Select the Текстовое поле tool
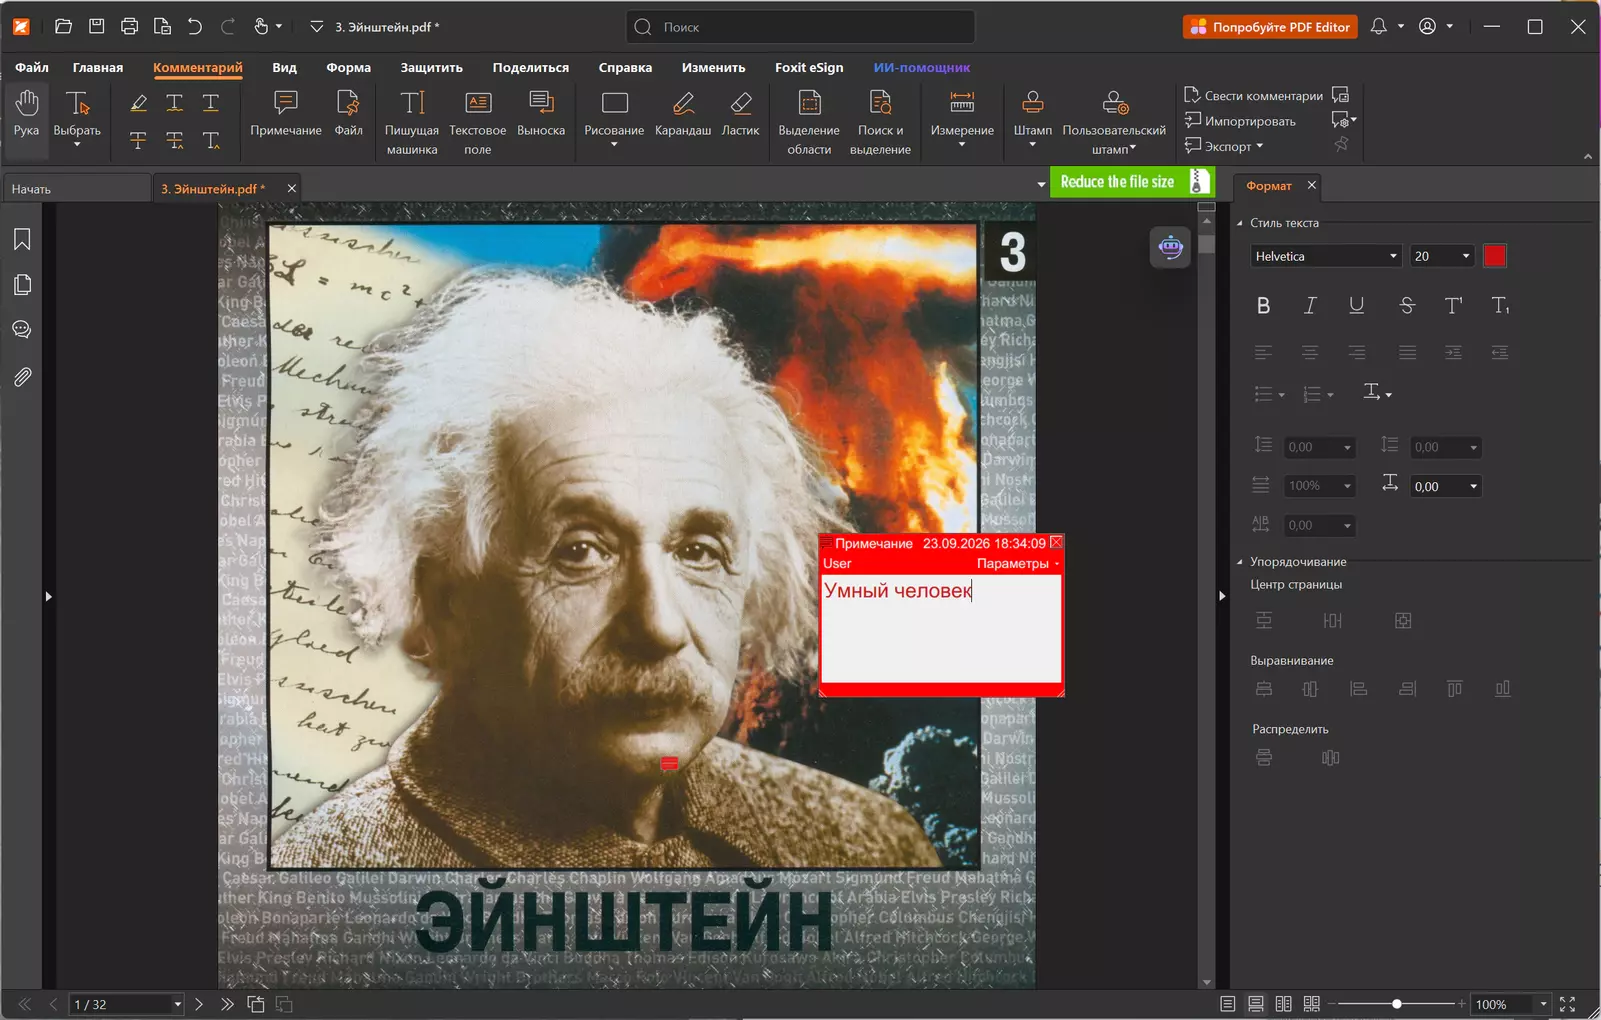The height and width of the screenshot is (1020, 1601). click(x=478, y=122)
